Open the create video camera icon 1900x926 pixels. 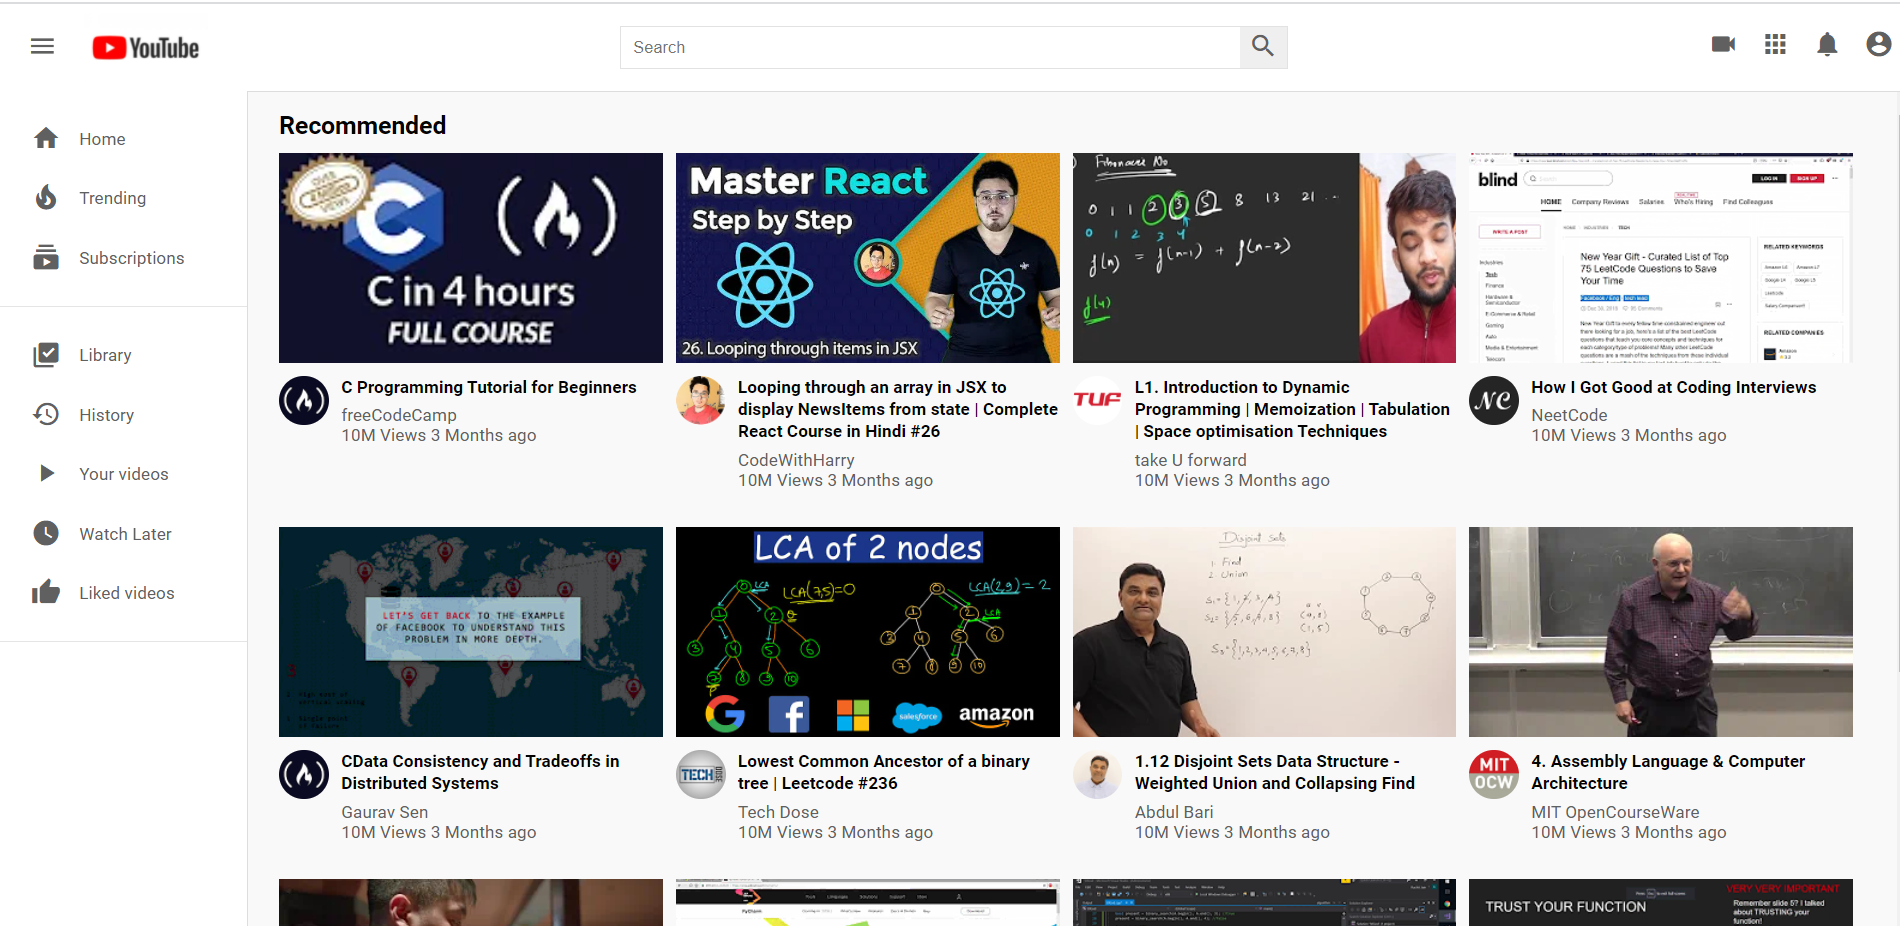(x=1723, y=44)
